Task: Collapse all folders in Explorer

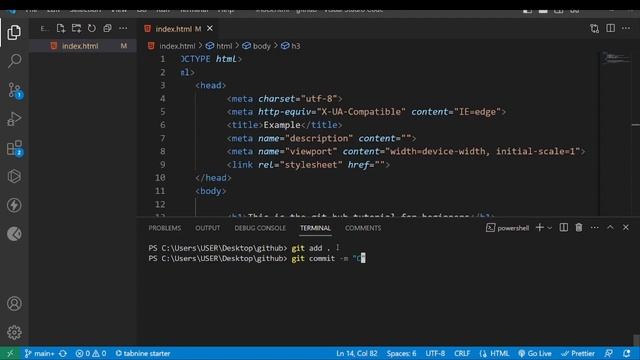Action: tap(107, 29)
